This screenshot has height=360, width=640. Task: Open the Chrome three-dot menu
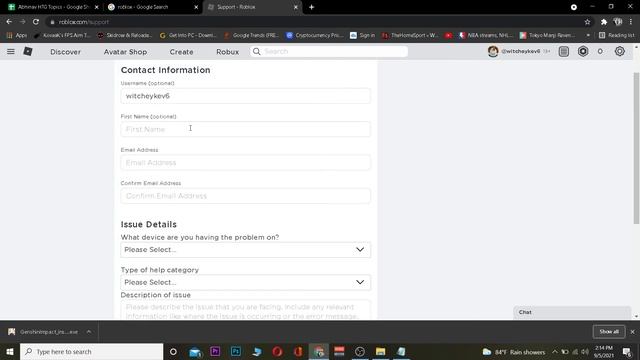[631, 22]
